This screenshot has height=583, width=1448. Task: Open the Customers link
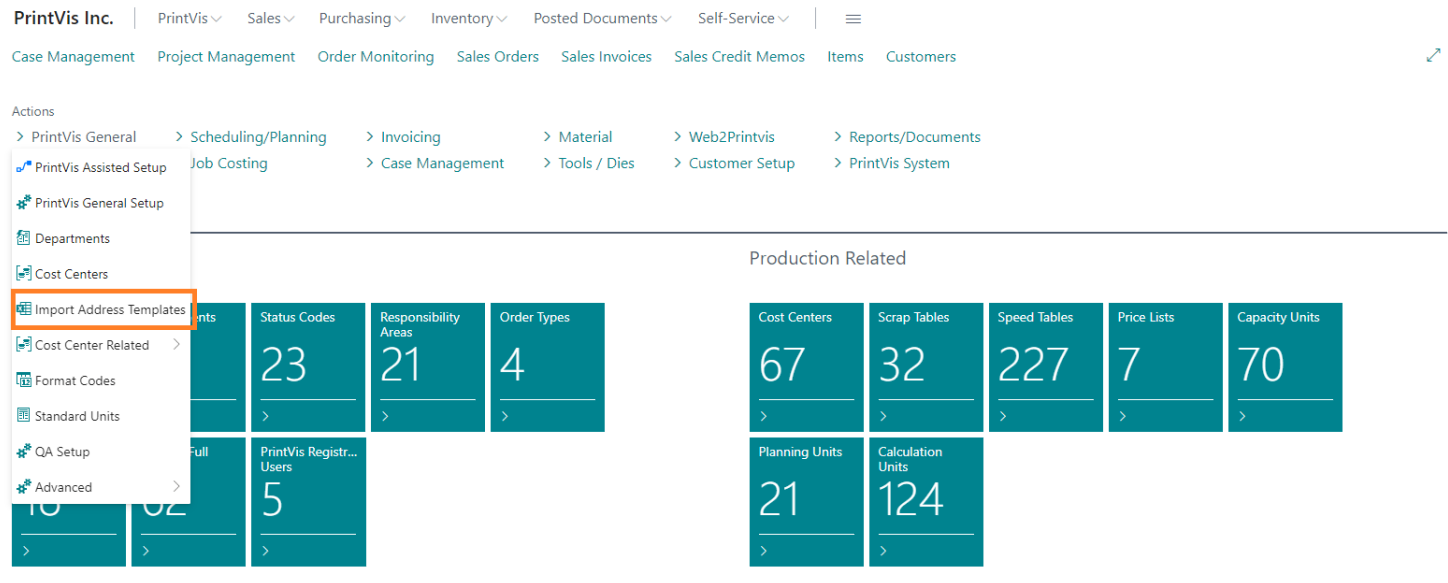[x=921, y=57]
